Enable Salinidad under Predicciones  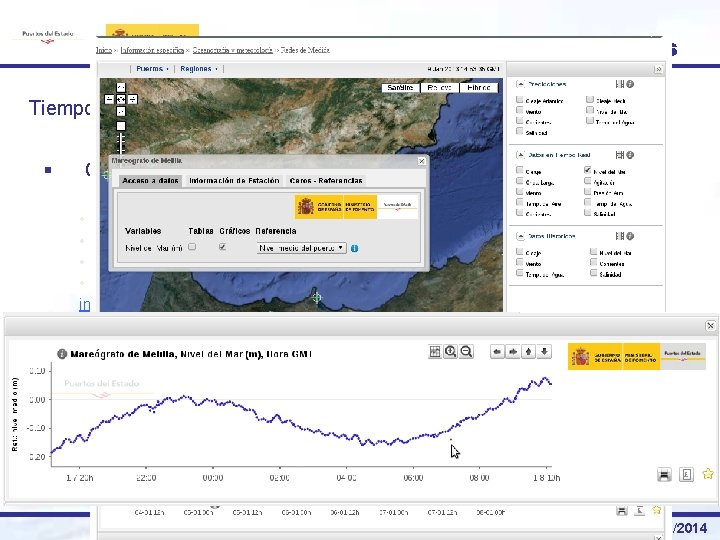519,131
